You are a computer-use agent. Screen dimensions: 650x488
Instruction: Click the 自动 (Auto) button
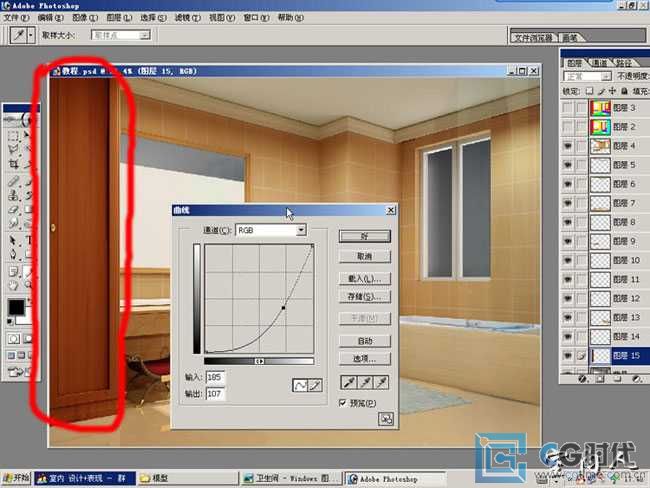point(365,341)
